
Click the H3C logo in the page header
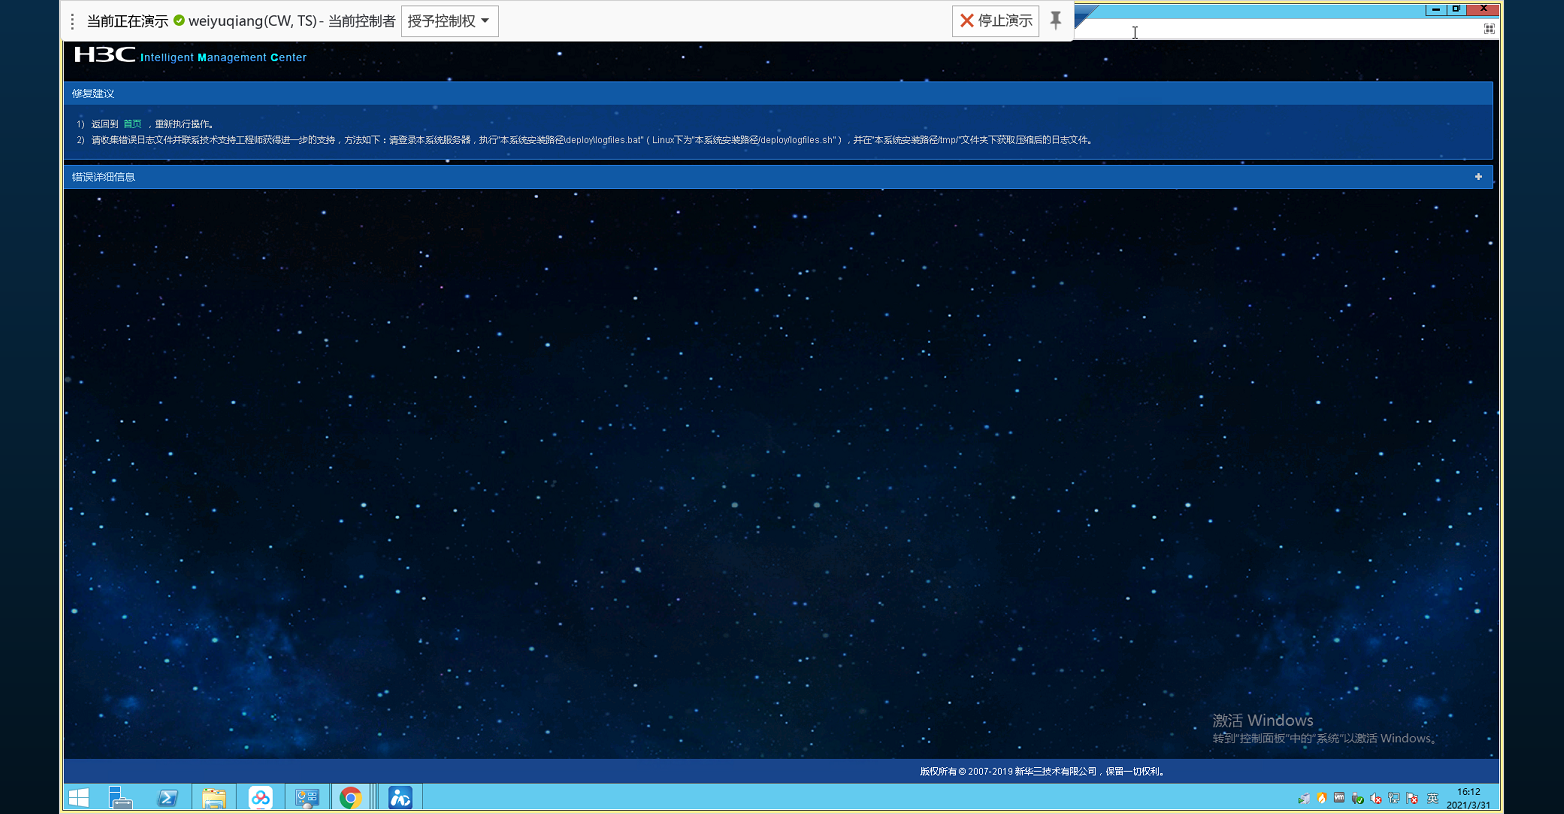pos(104,54)
